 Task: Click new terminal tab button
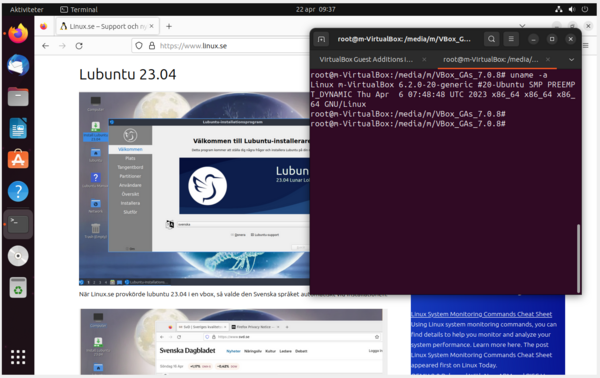click(321, 39)
